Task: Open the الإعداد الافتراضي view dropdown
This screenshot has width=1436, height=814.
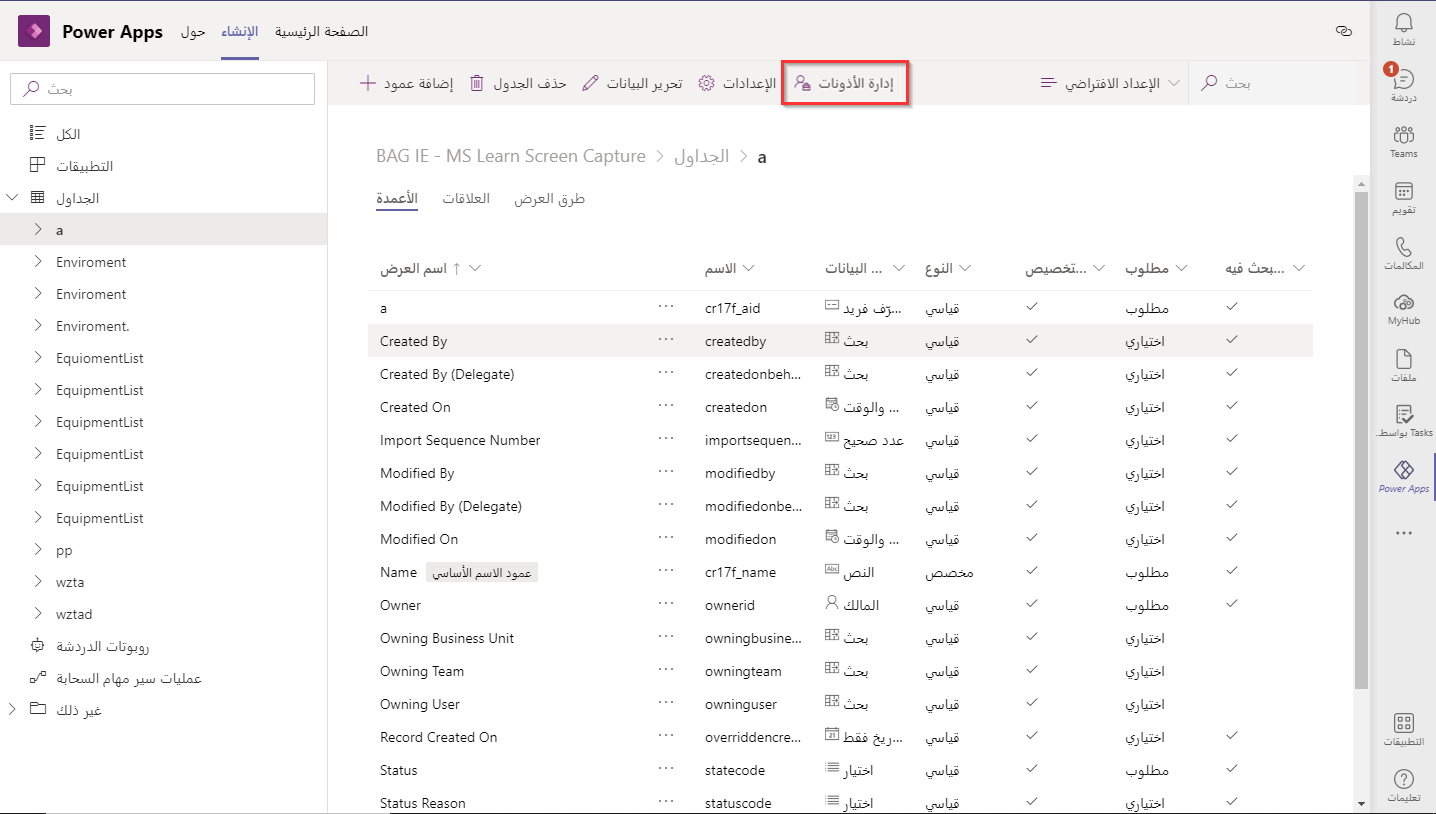Action: pyautogui.click(x=1110, y=83)
